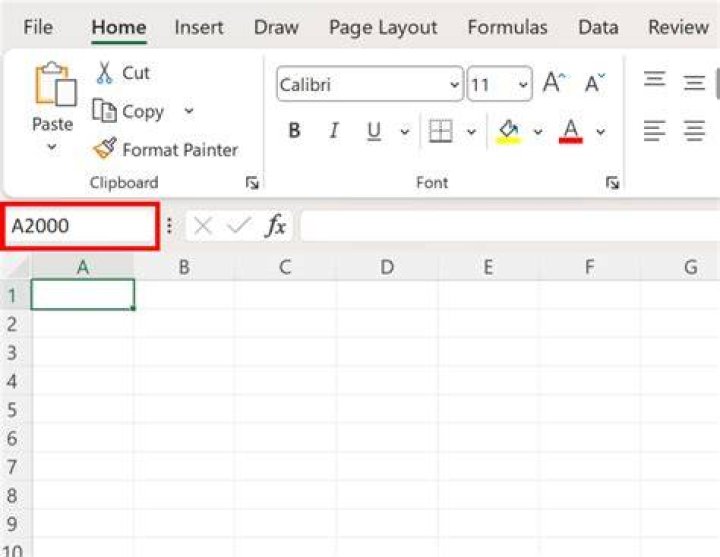Open Clipboard dialog launcher arrow

[x=252, y=183]
